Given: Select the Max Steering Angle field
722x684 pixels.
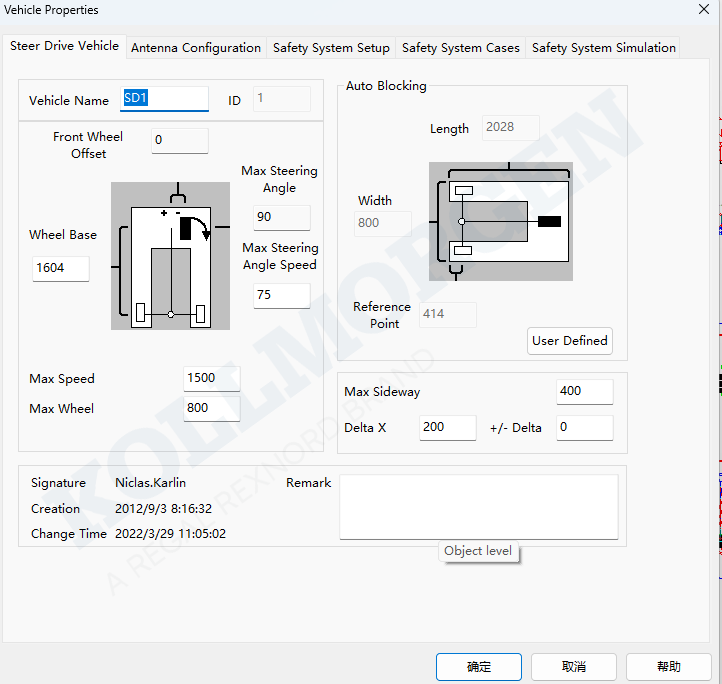Looking at the screenshot, I should coord(281,217).
